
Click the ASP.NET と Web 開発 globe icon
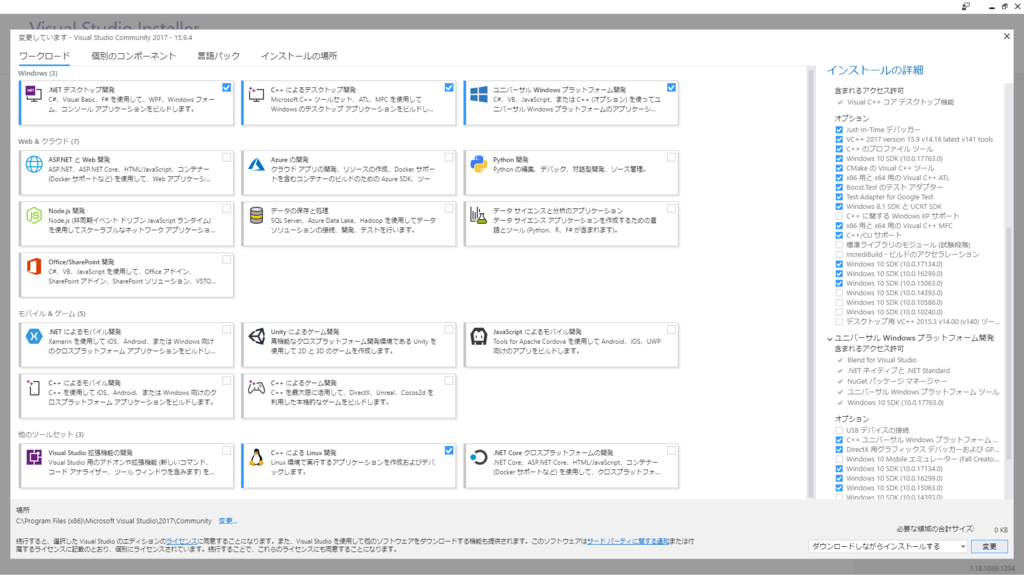coord(34,164)
